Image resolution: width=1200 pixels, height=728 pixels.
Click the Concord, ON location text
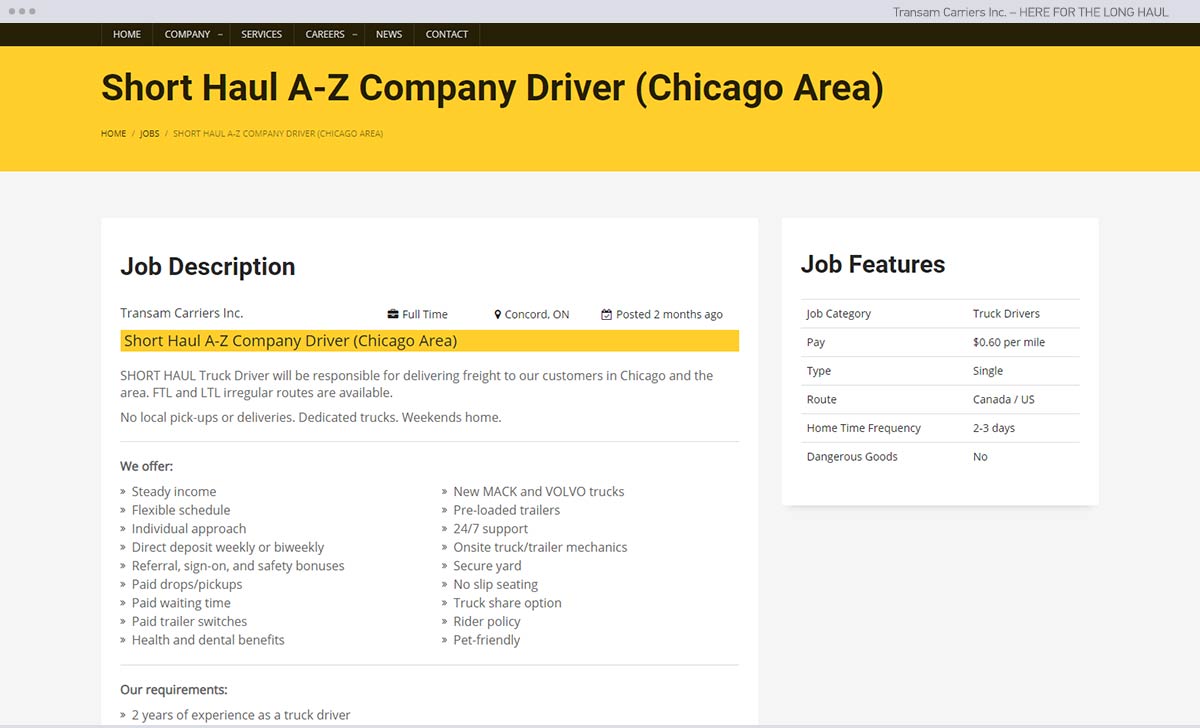[537, 314]
